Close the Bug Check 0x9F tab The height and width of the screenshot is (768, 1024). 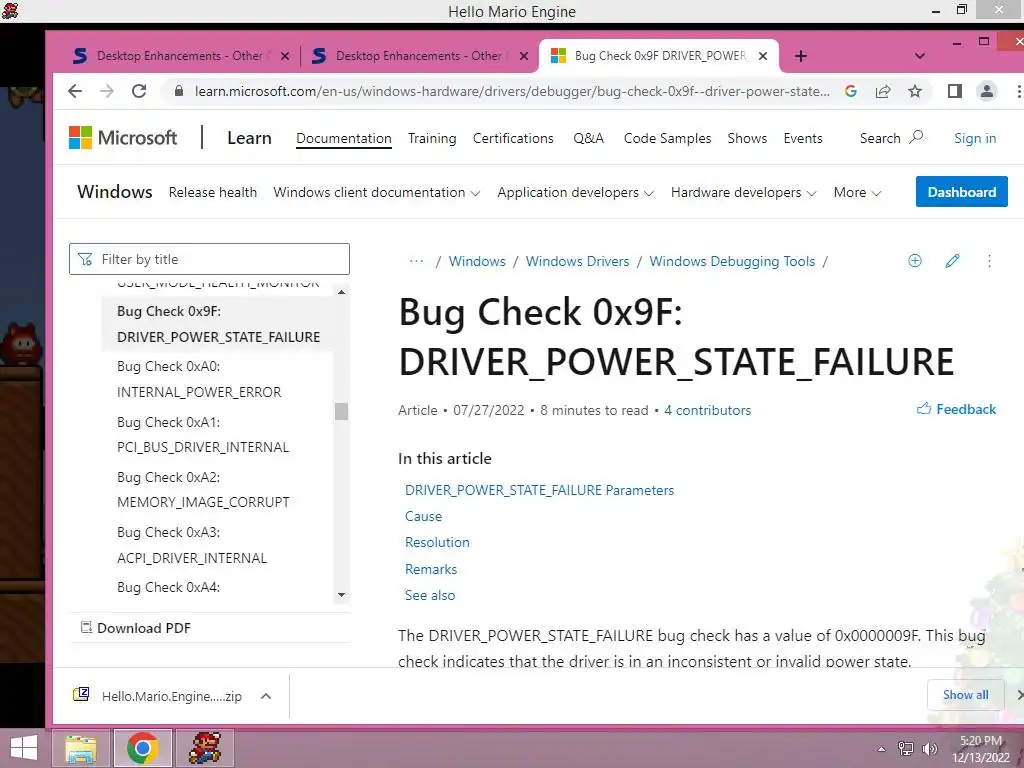(762, 56)
